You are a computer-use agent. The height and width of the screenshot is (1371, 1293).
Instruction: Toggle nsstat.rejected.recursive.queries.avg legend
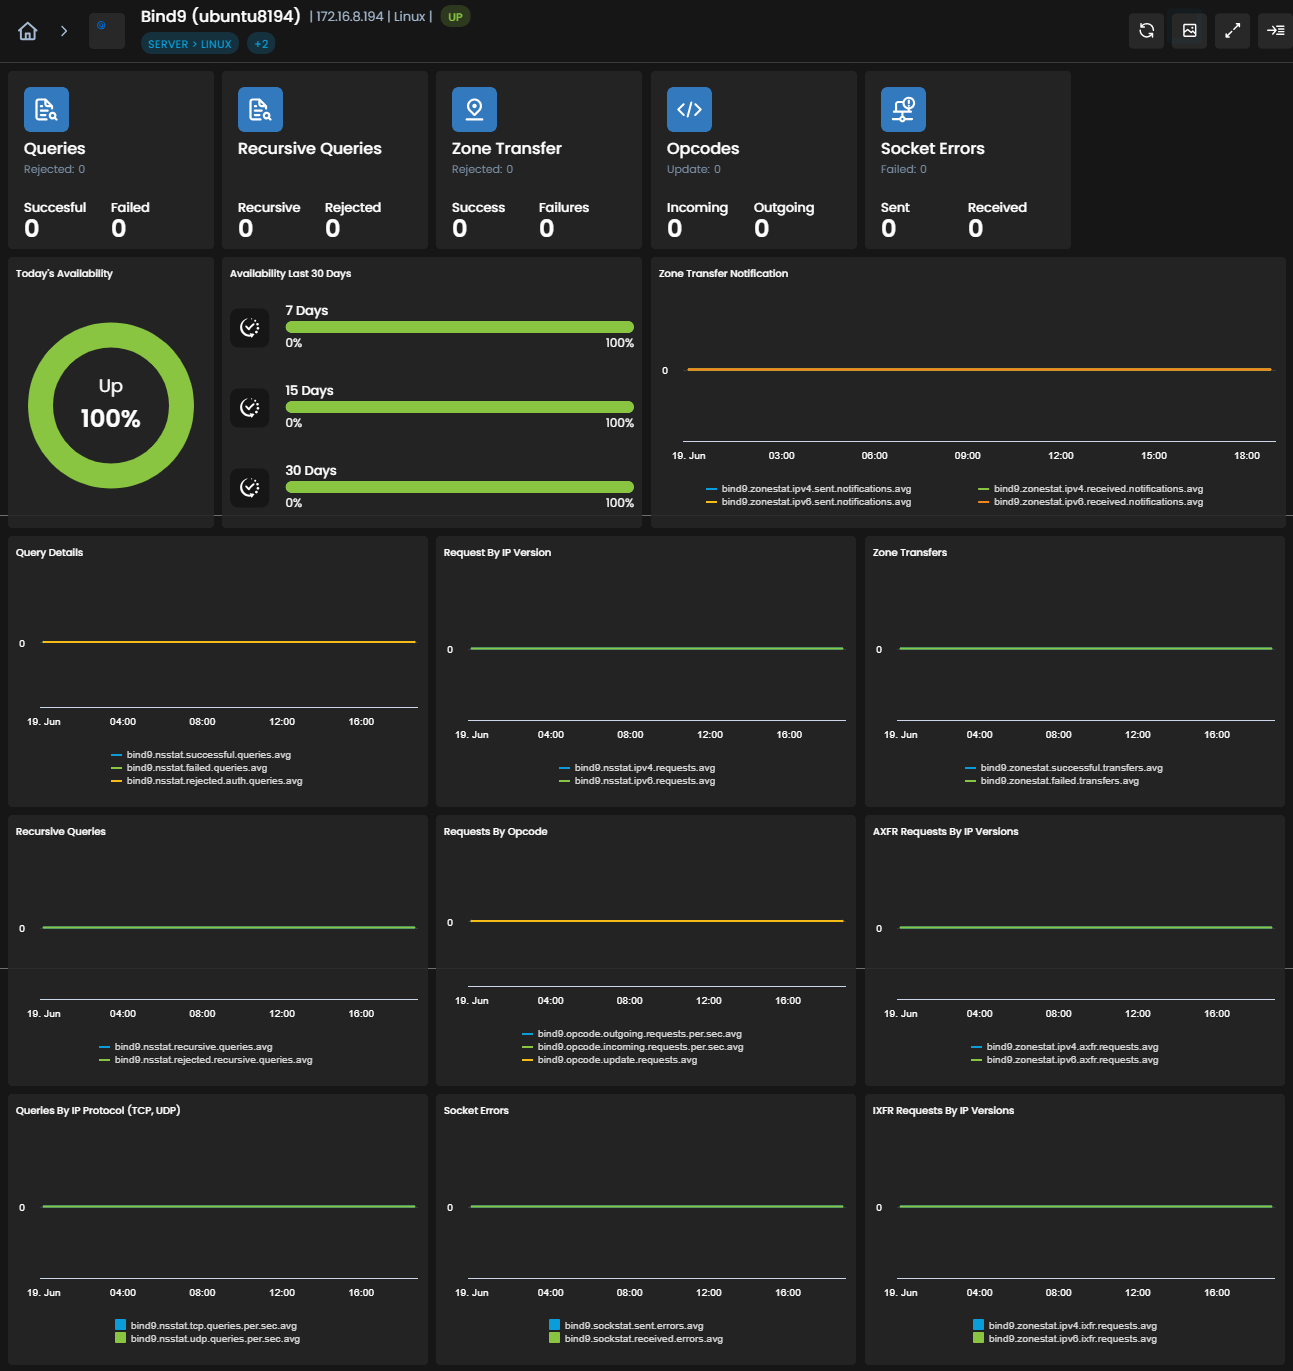pos(206,1060)
